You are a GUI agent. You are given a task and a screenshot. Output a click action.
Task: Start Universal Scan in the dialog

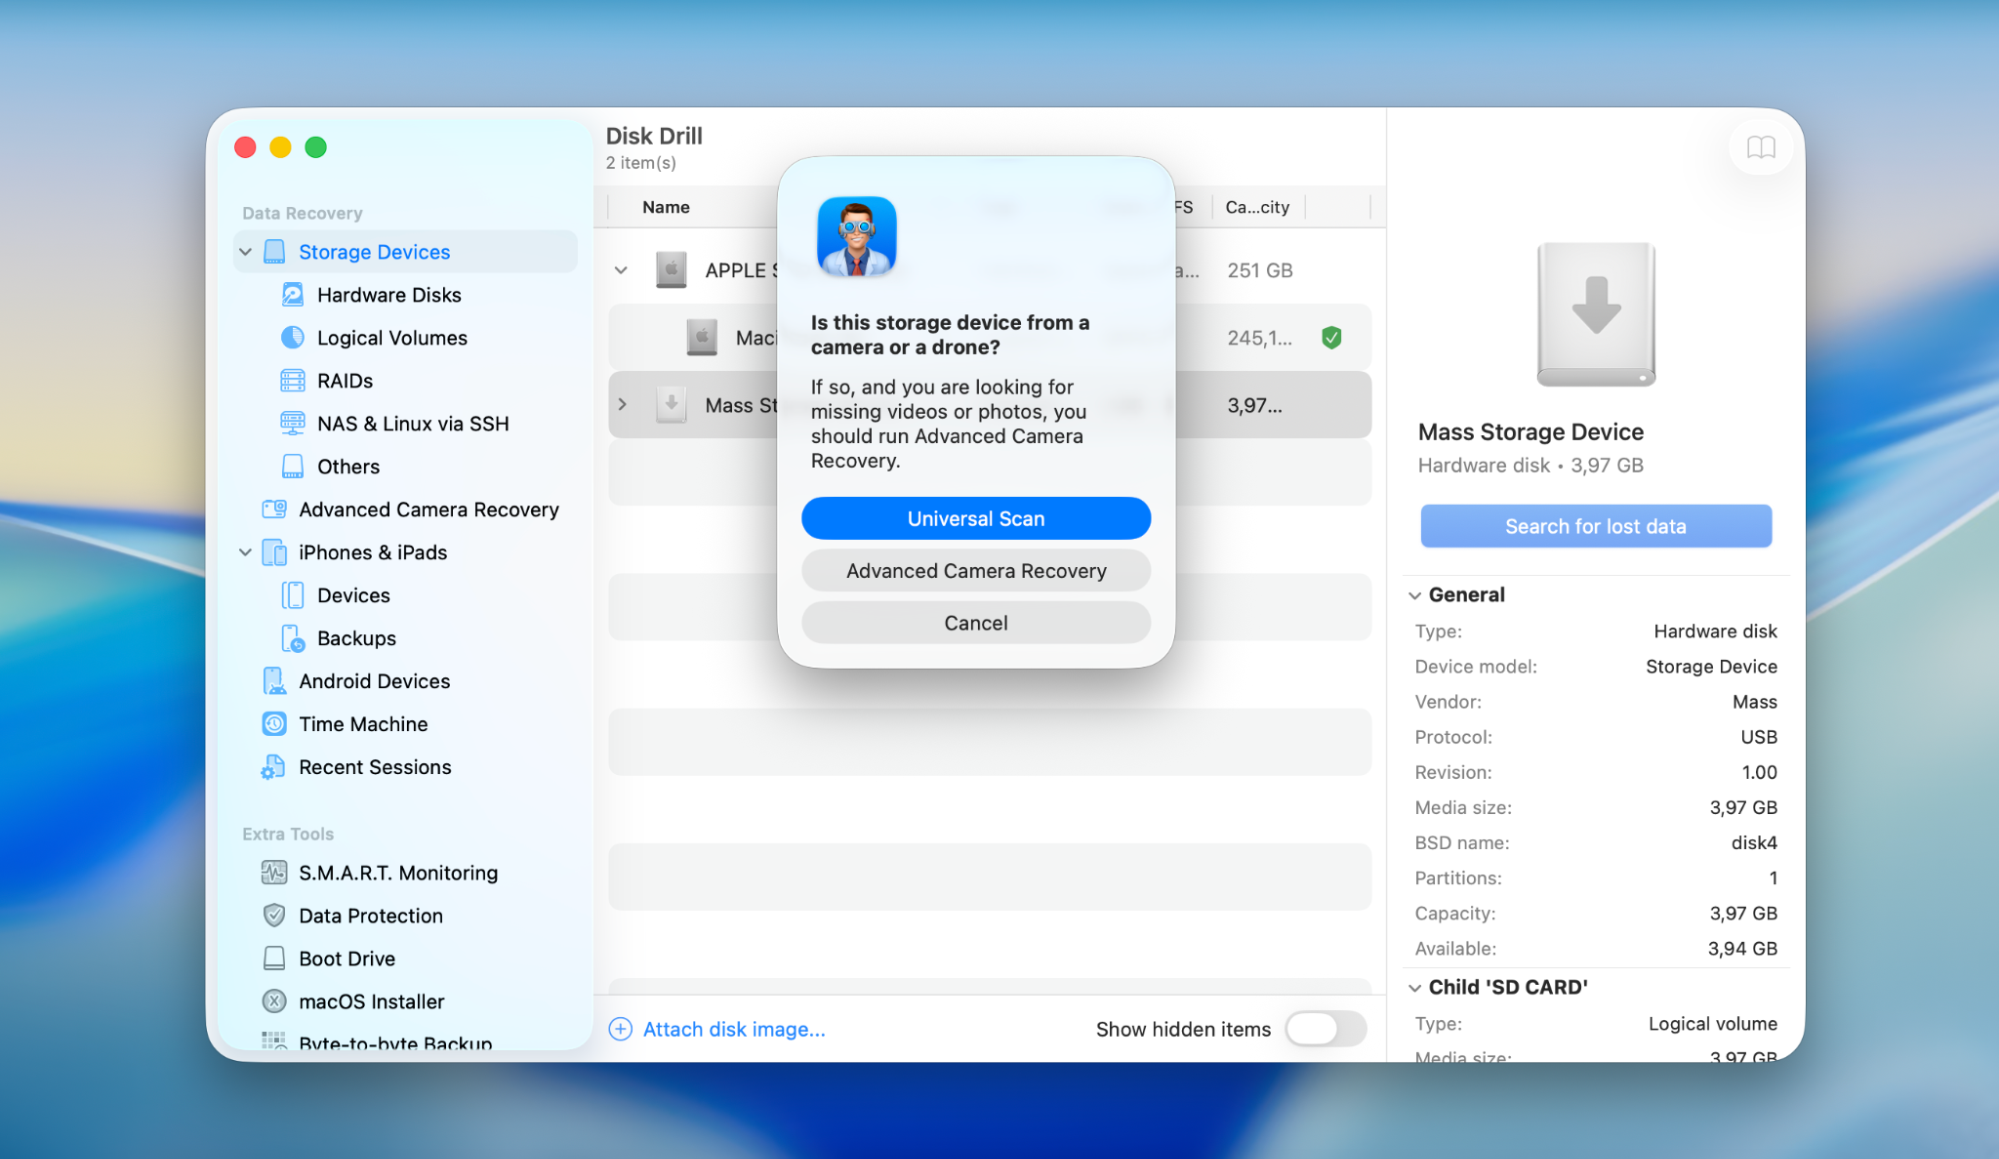pyautogui.click(x=976, y=519)
